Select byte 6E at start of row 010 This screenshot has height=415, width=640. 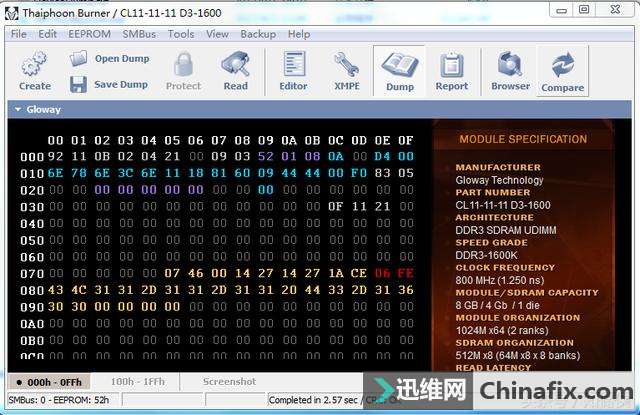pos(56,173)
